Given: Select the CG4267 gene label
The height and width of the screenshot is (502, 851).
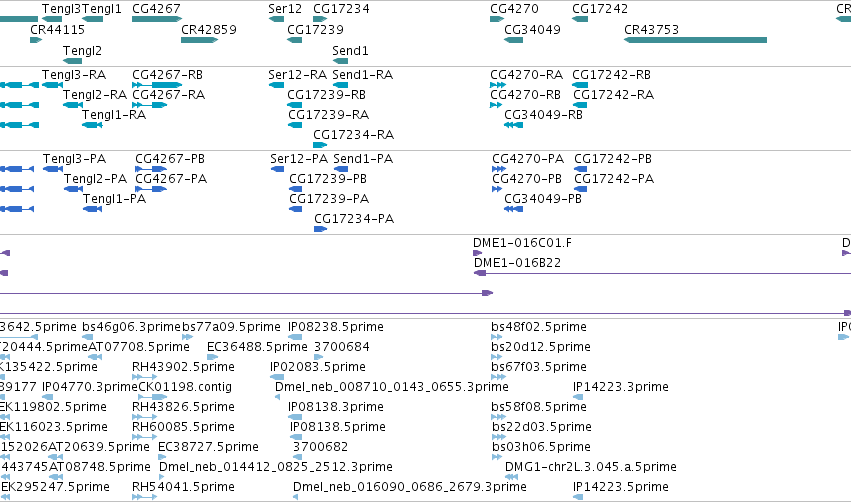Looking at the screenshot, I should pos(156,9).
